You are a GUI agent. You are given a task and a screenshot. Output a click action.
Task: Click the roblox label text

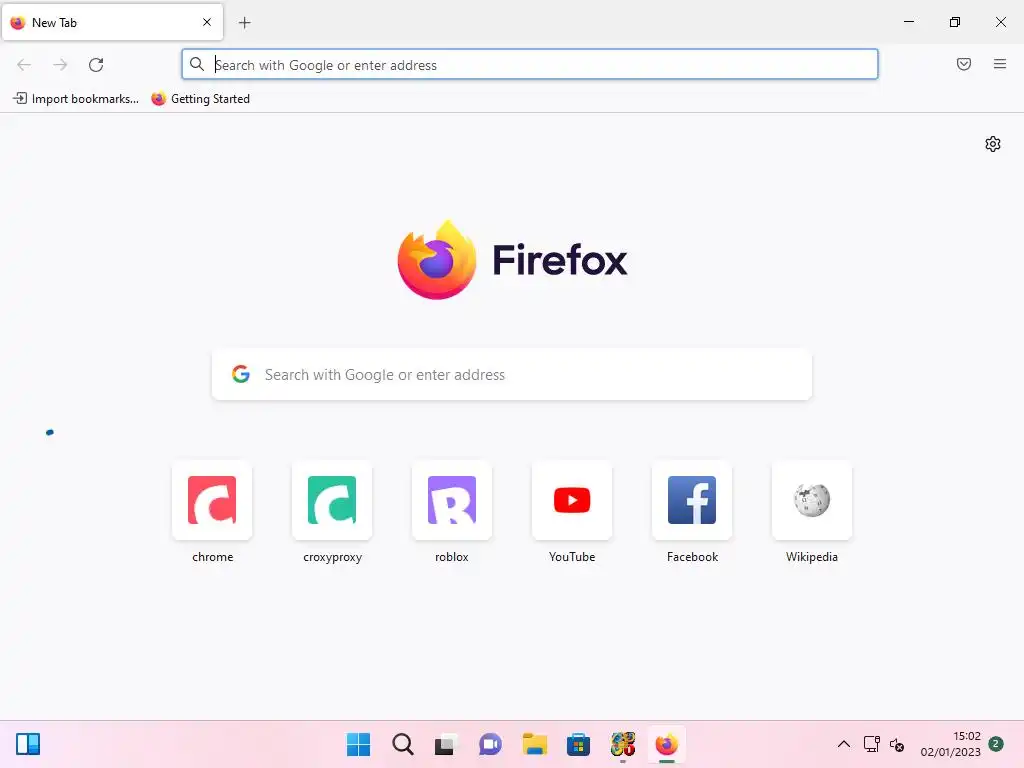point(452,557)
